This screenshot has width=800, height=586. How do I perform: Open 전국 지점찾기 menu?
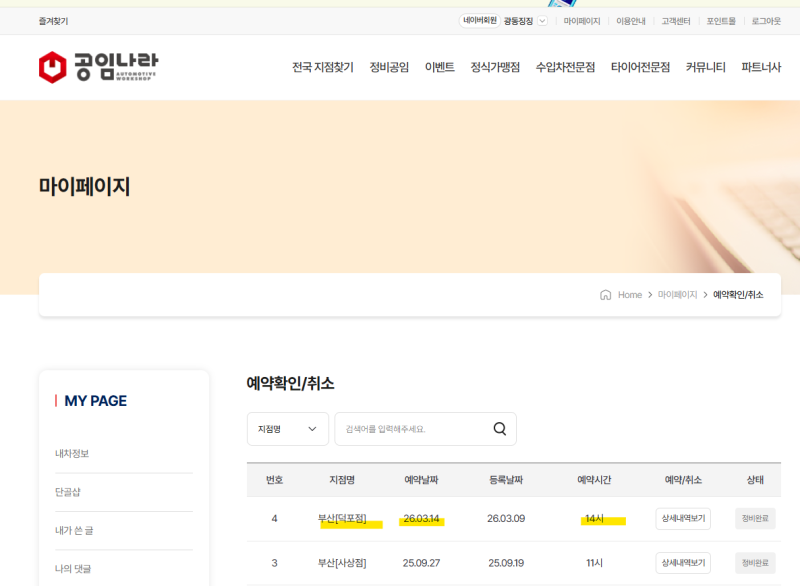coord(322,67)
